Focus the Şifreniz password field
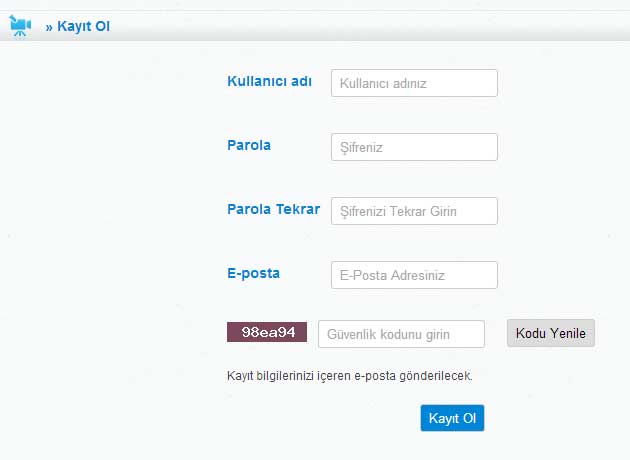The image size is (630, 460). point(414,147)
